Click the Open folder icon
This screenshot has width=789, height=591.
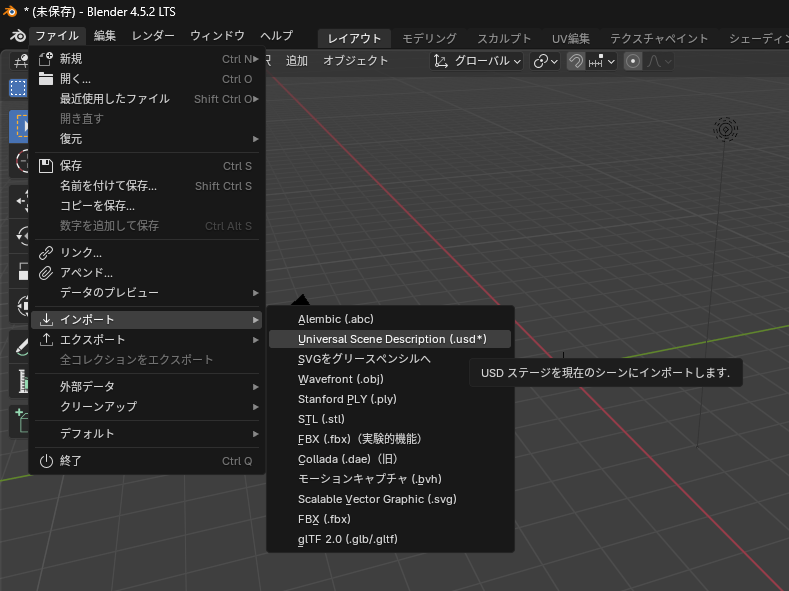tap(46, 79)
